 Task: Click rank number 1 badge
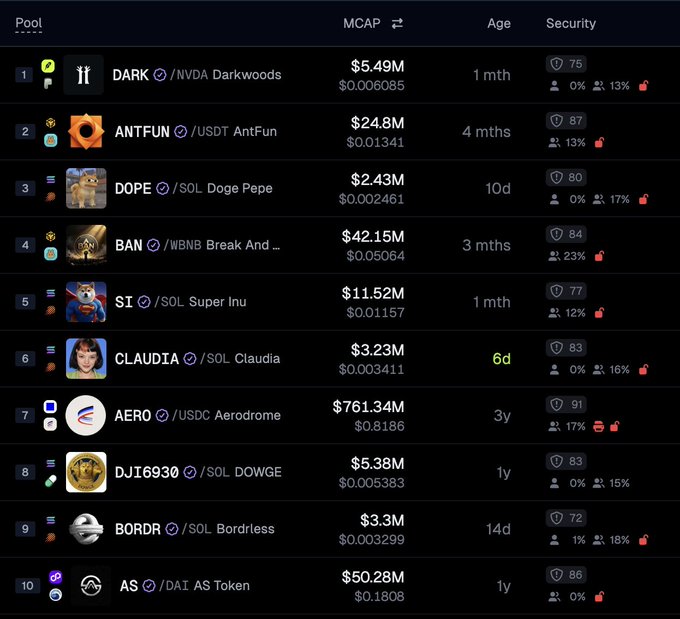pyautogui.click(x=24, y=75)
